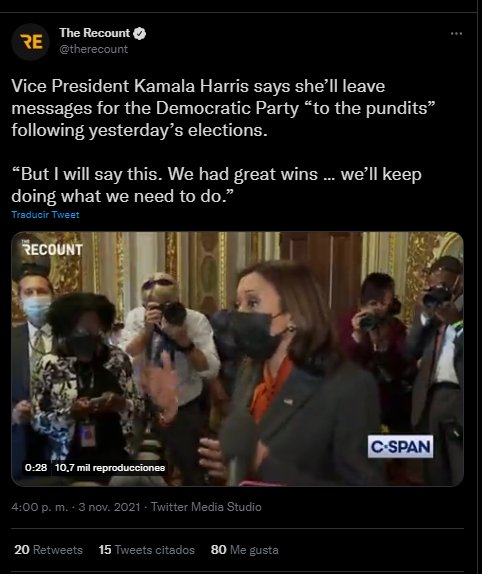The image size is (482, 574).
Task: Click the RE logo in the avatar circle
Action: [31, 42]
